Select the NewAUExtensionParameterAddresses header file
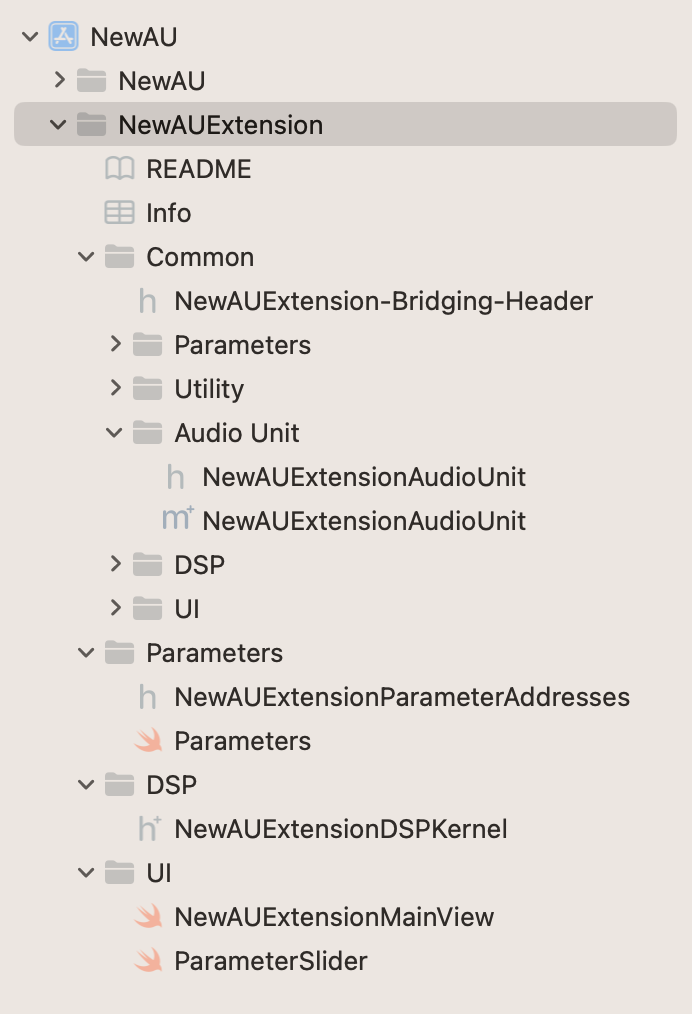Image resolution: width=692 pixels, height=1014 pixels. pos(400,697)
